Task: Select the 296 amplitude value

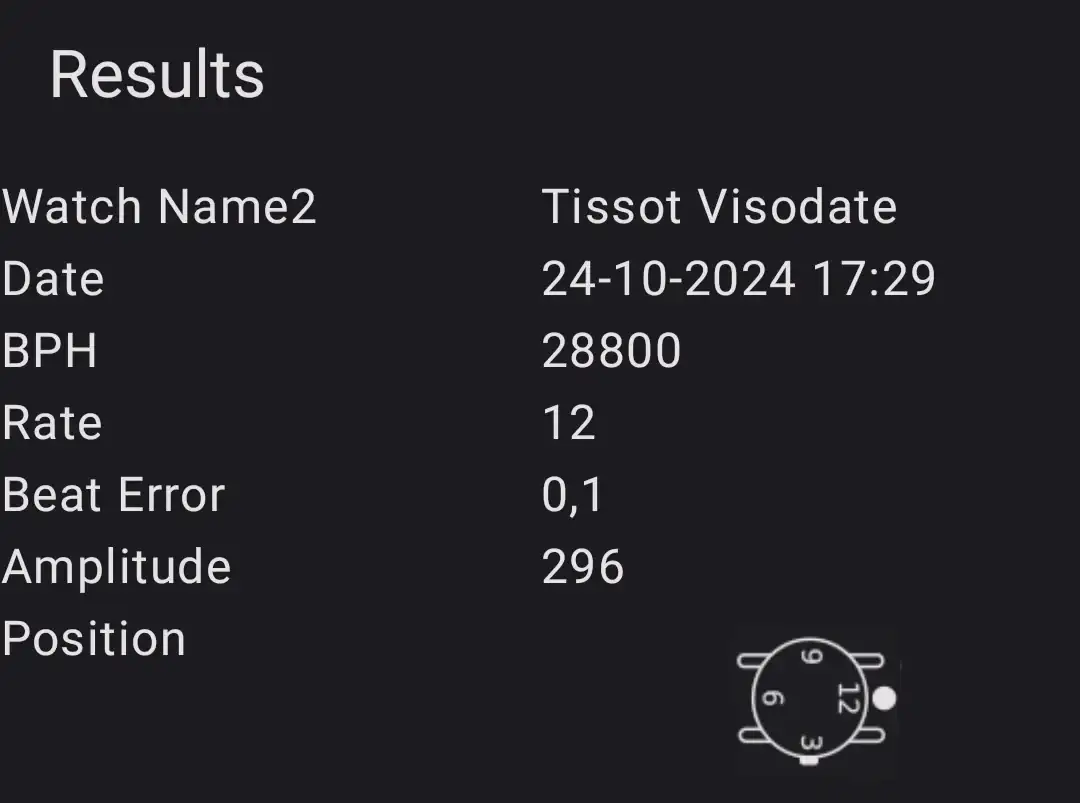Action: pyautogui.click(x=583, y=567)
